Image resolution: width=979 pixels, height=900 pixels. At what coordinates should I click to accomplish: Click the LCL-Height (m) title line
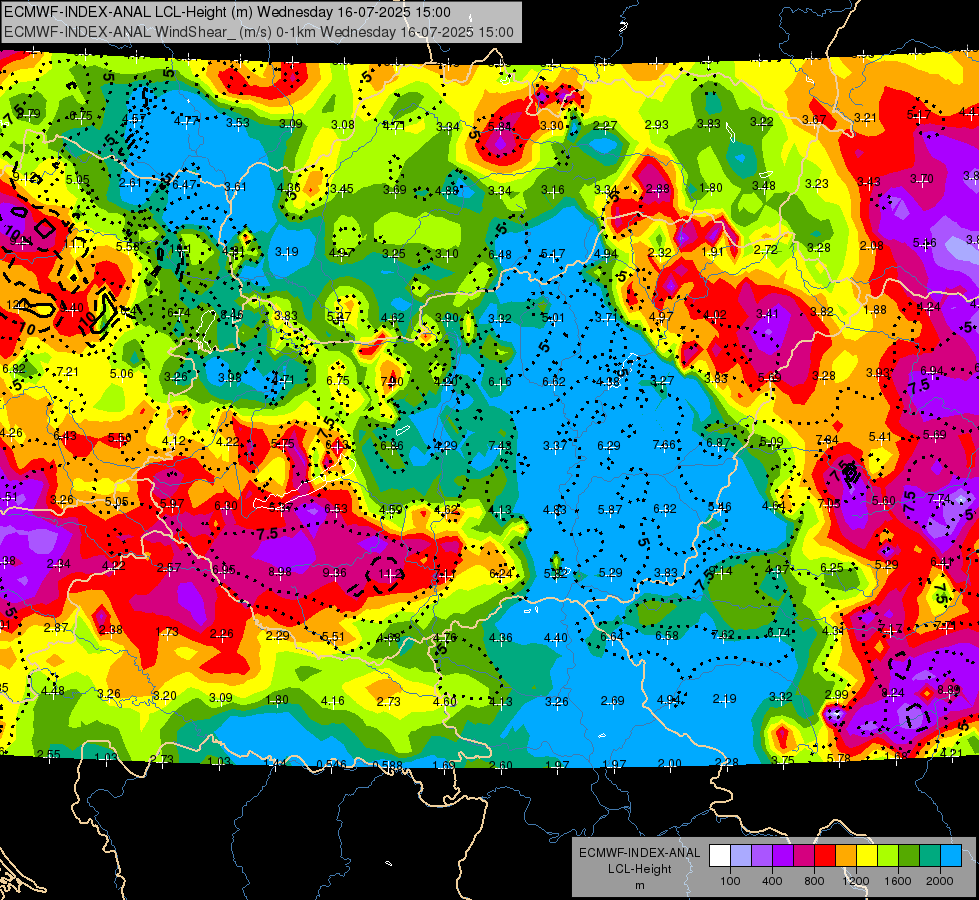click(x=227, y=12)
